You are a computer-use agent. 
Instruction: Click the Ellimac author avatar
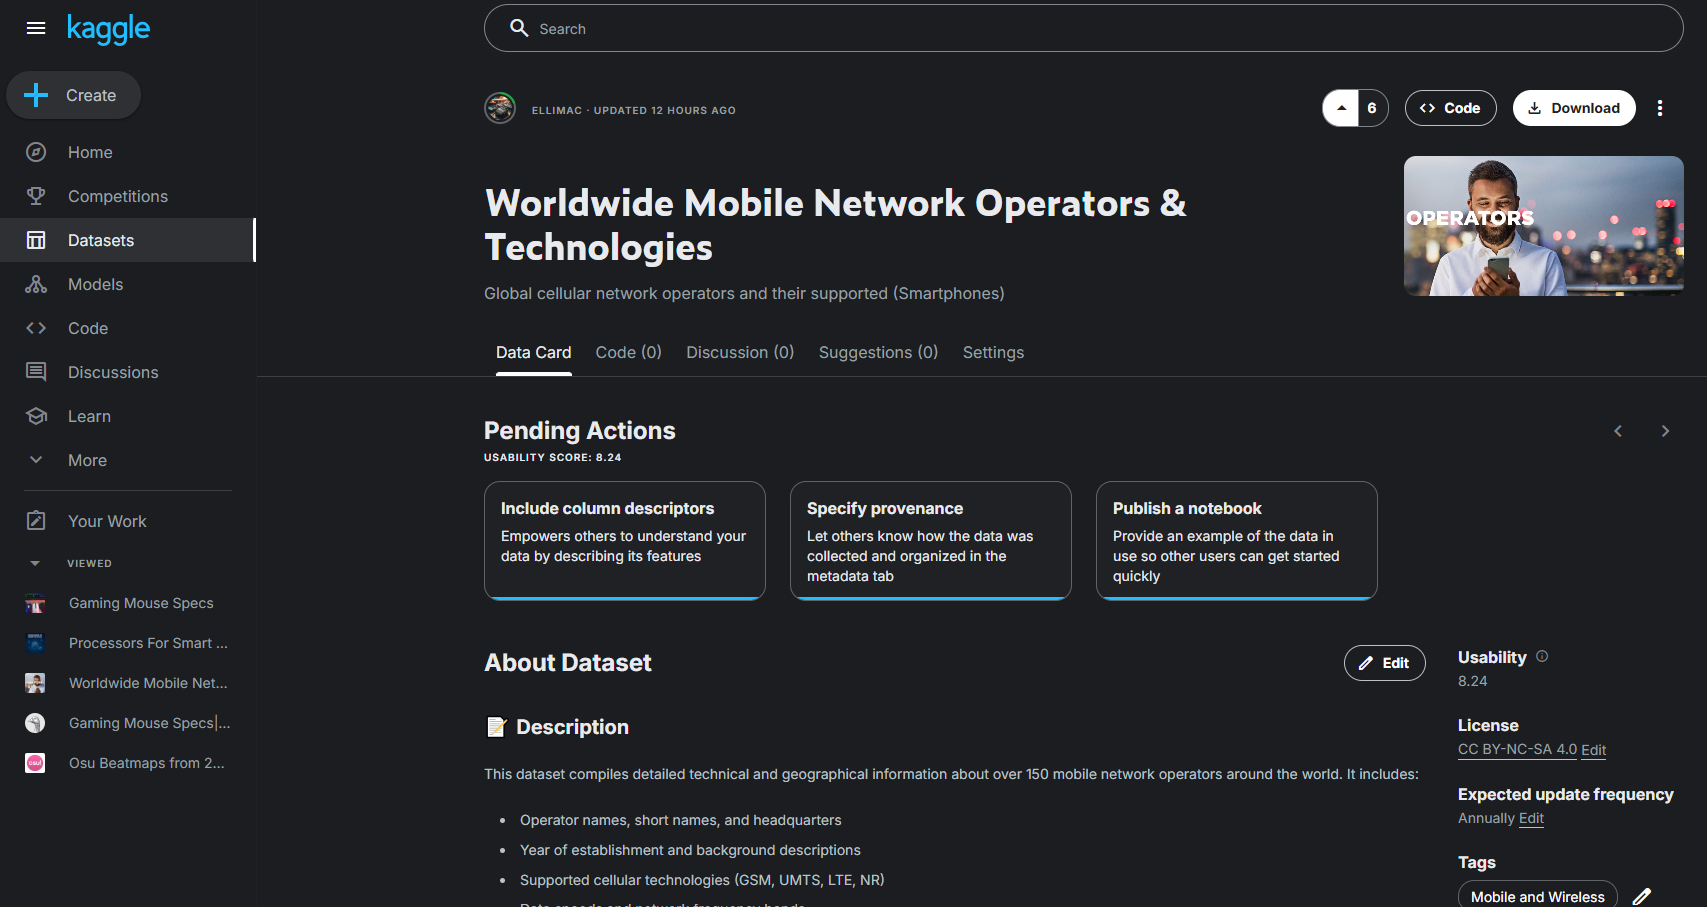click(x=500, y=108)
